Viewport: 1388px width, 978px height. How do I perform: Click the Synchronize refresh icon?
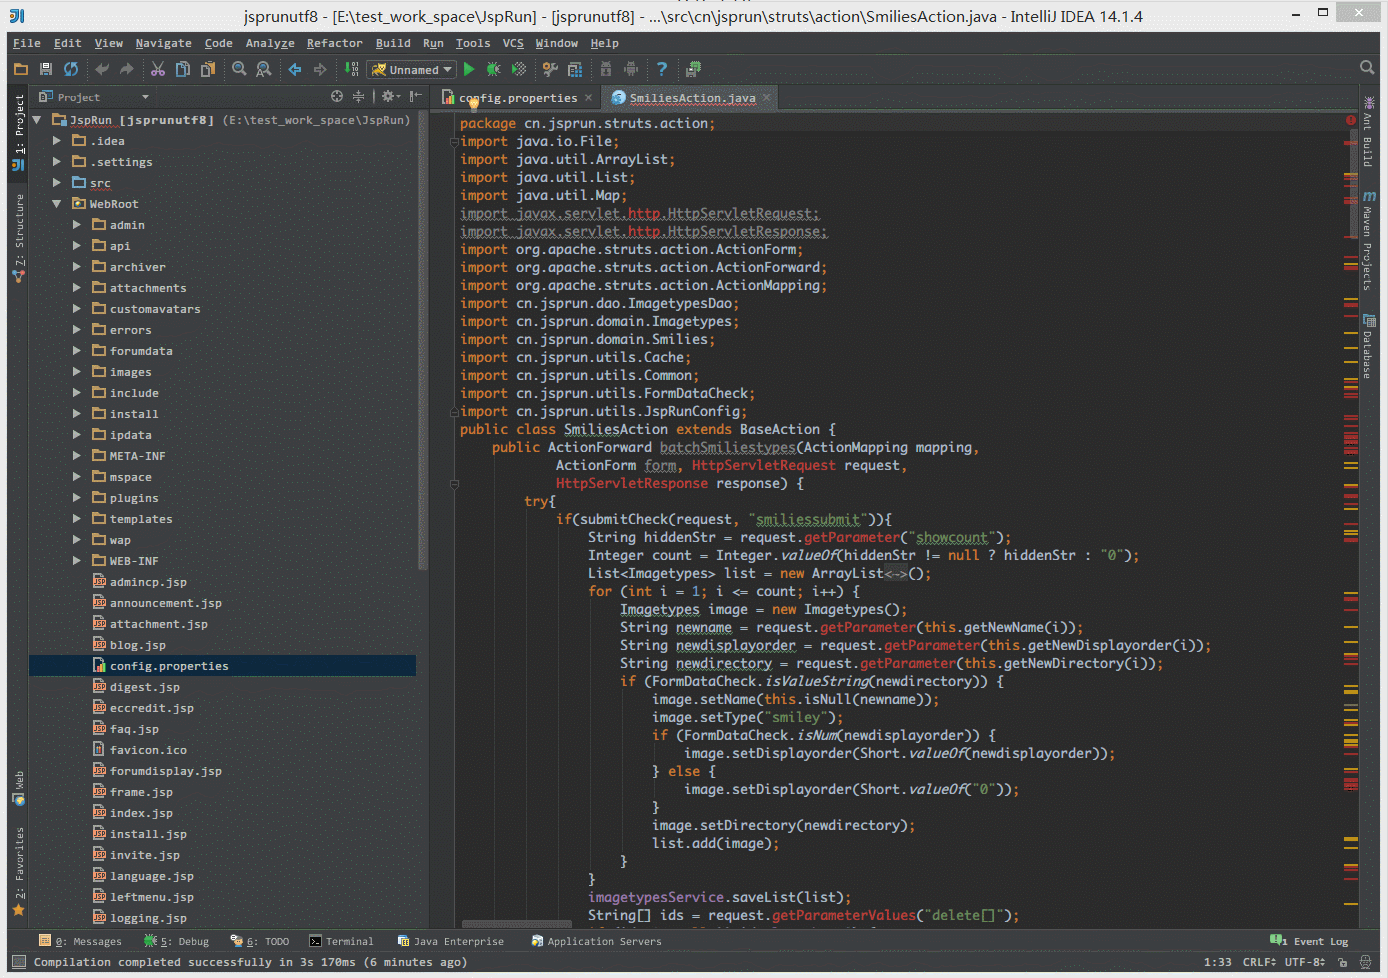[x=71, y=69]
